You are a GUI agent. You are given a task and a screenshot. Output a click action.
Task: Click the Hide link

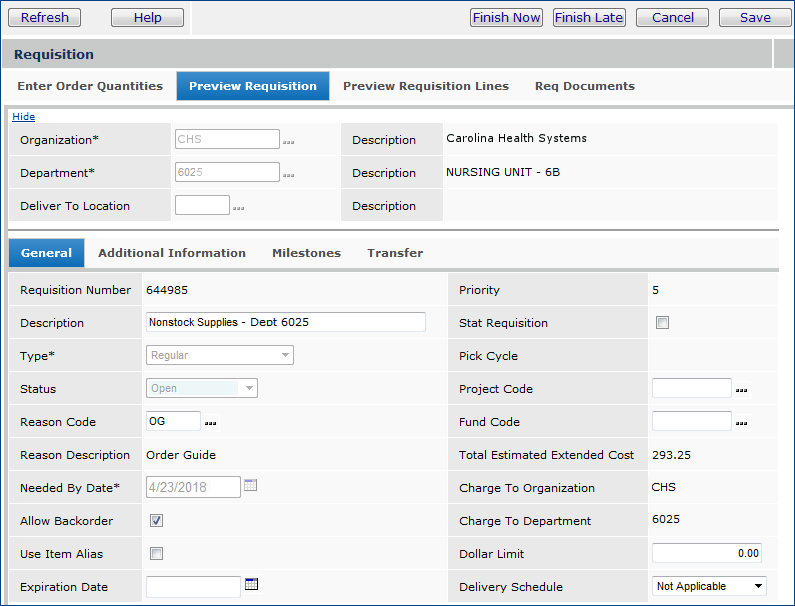tap(23, 117)
